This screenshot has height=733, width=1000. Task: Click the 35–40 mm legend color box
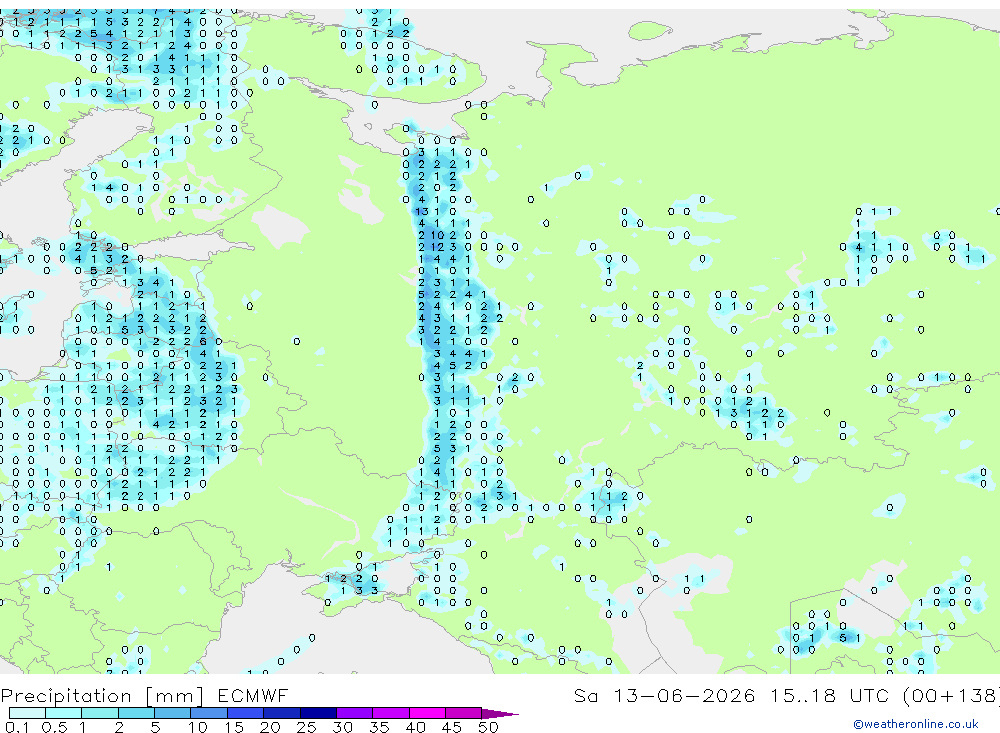point(391,713)
